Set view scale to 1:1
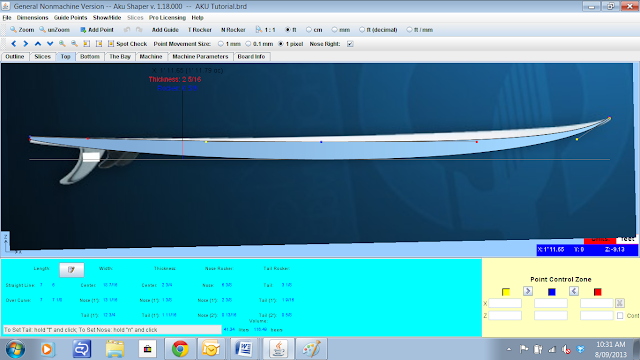 click(x=265, y=30)
